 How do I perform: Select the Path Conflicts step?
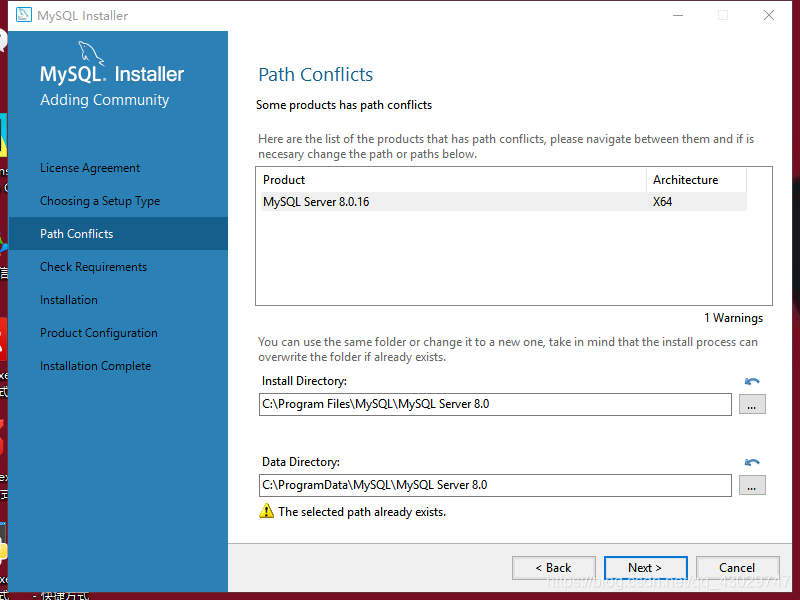pyautogui.click(x=118, y=234)
